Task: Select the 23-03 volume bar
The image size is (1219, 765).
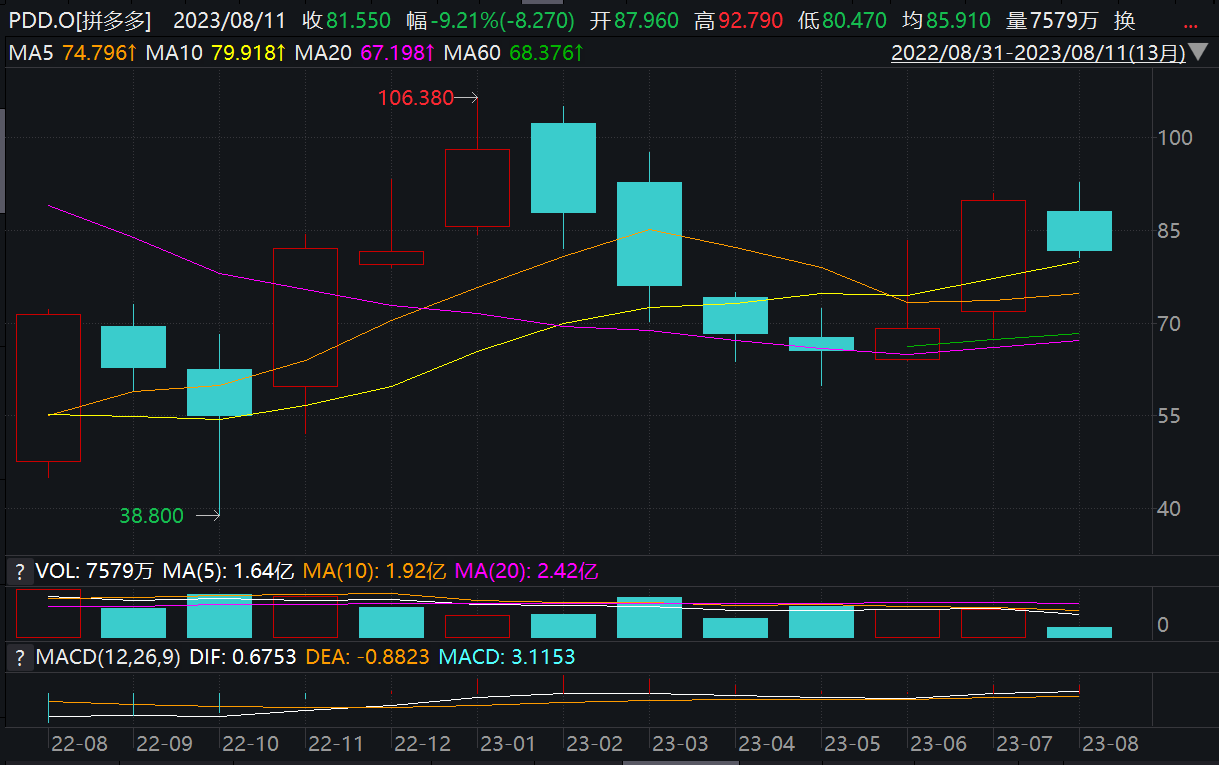Action: click(649, 617)
